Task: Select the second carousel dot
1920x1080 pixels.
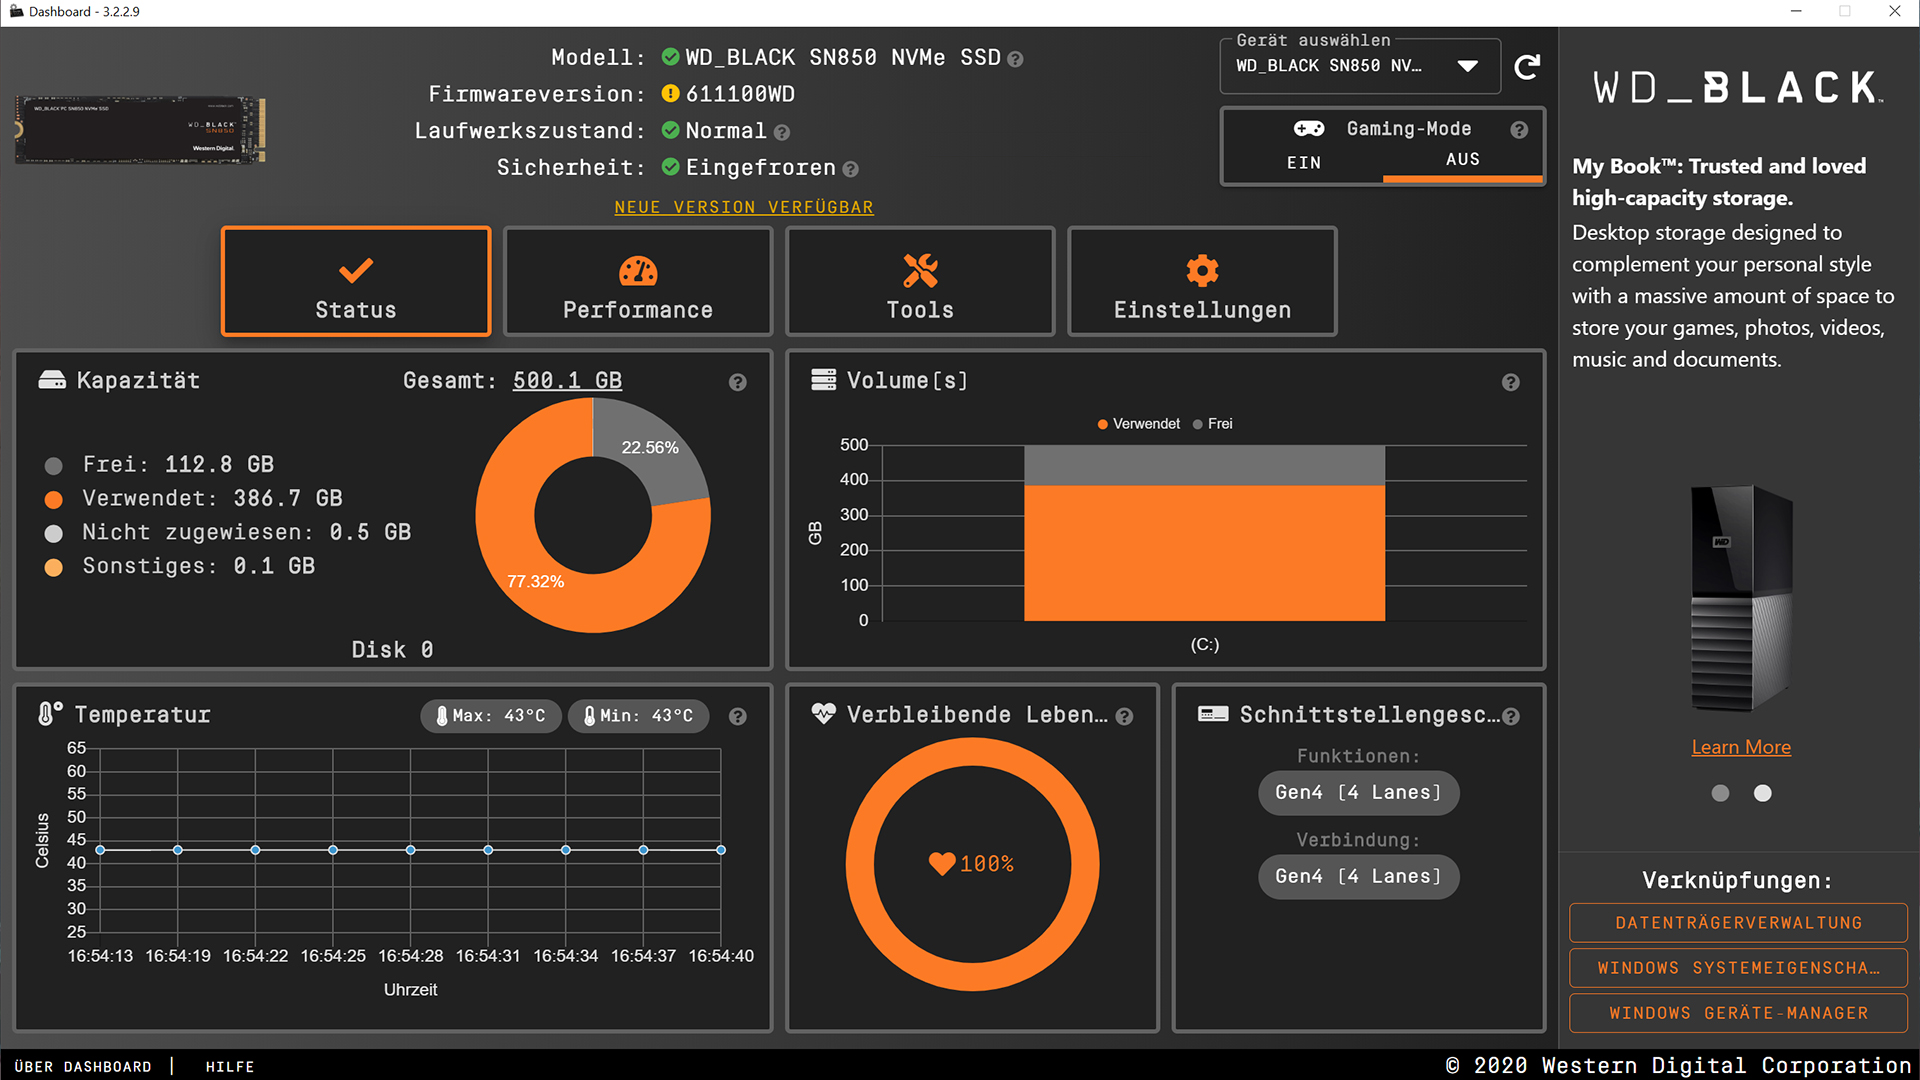Action: click(1763, 793)
